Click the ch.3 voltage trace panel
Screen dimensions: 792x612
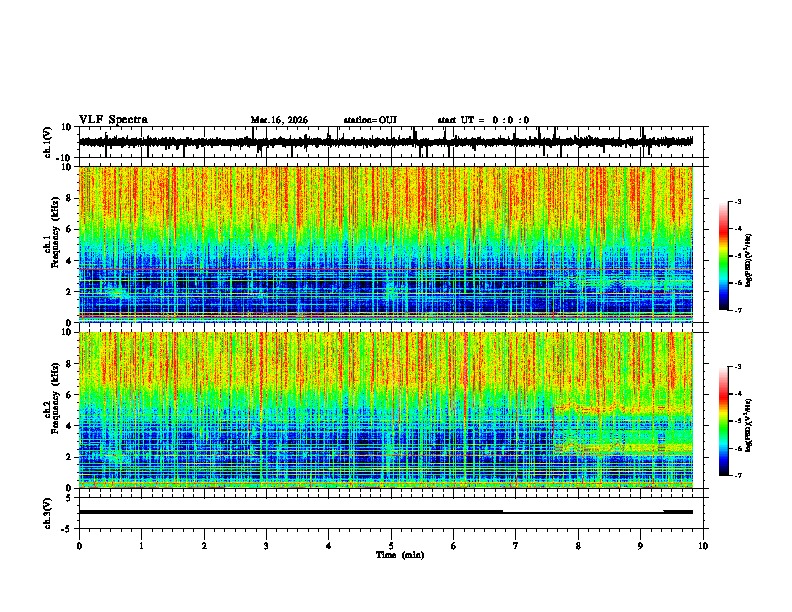[x=391, y=513]
